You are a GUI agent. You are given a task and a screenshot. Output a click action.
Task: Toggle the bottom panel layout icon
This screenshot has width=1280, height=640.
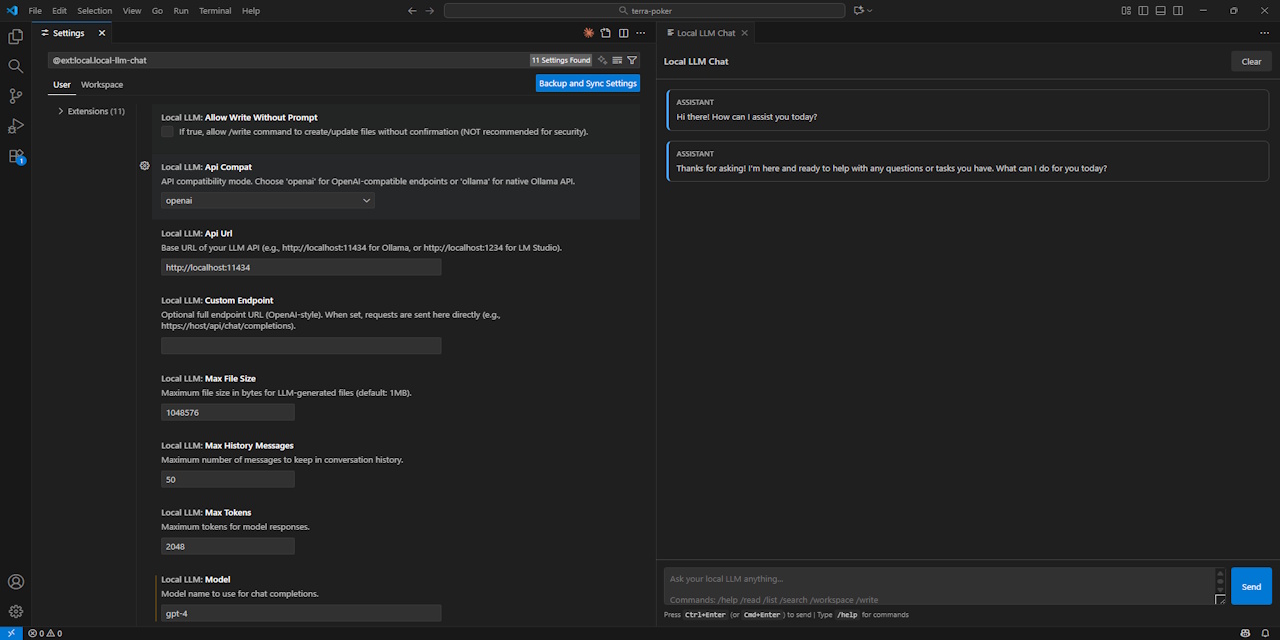[x=1161, y=10]
